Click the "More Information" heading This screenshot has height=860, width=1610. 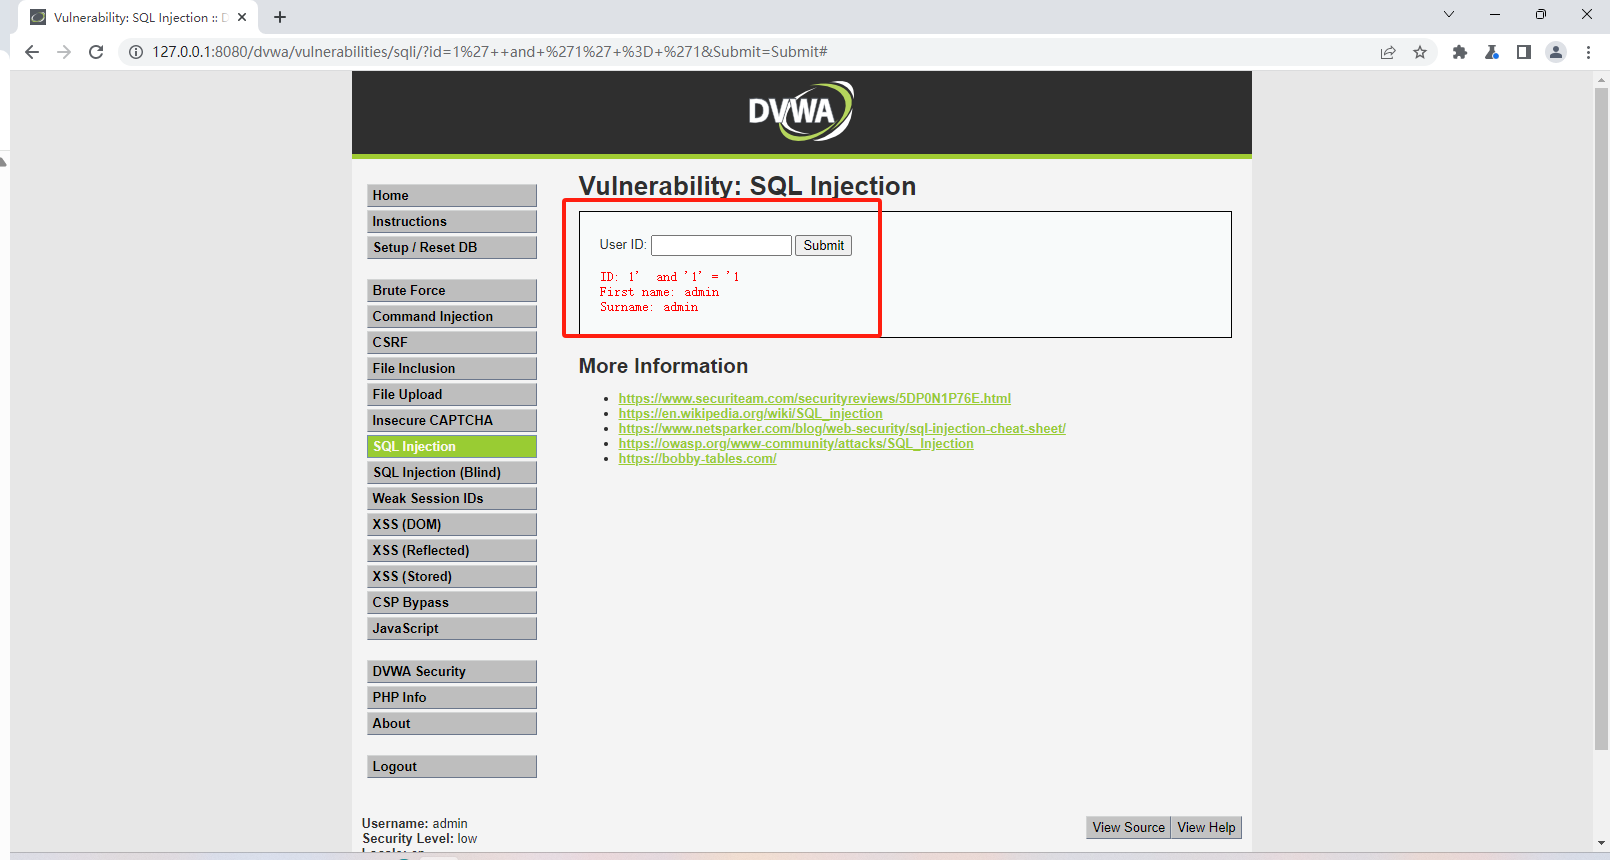click(x=663, y=366)
